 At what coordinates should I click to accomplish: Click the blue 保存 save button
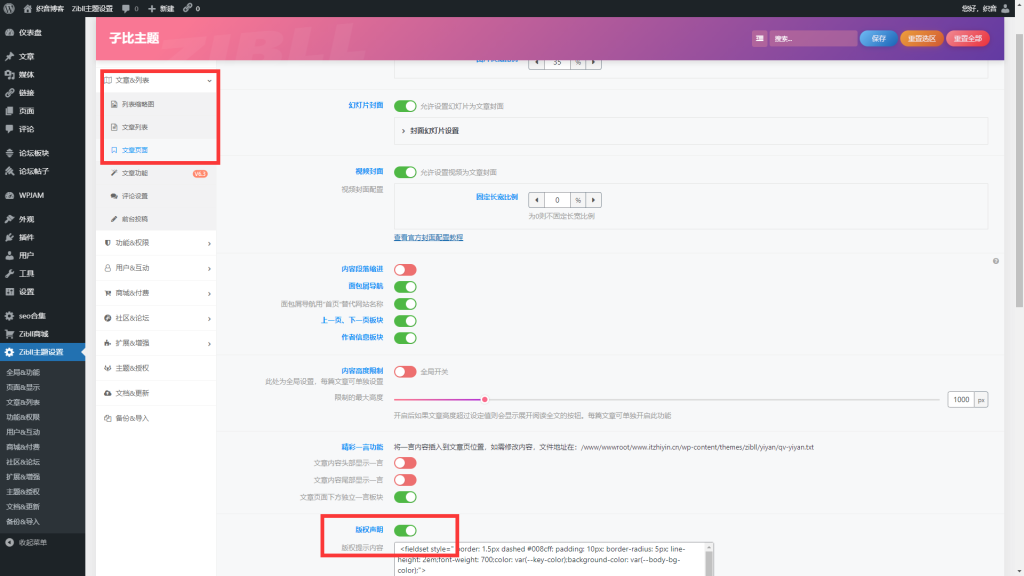tap(878, 39)
